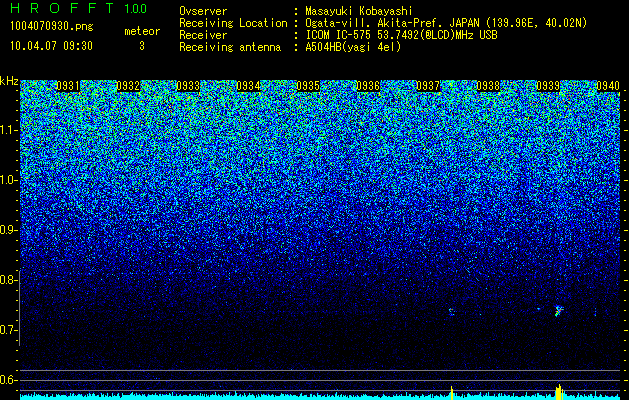
Task: Click the kHz axis unit label
Action: tap(9, 81)
